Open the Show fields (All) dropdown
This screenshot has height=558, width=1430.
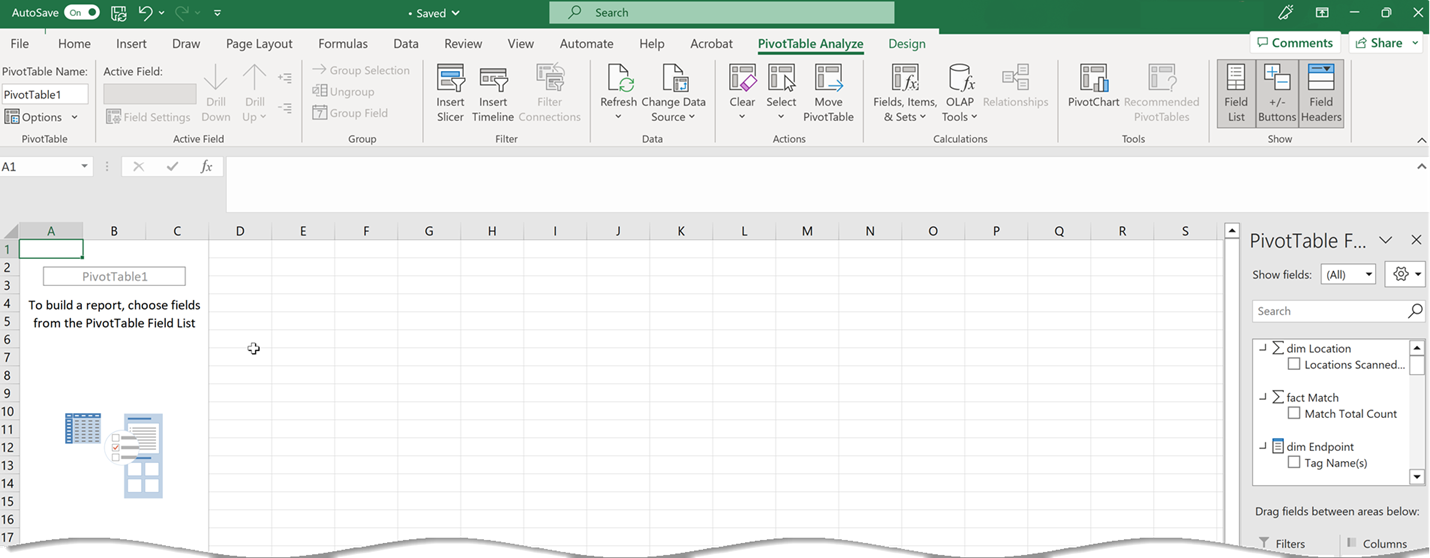tap(1348, 275)
